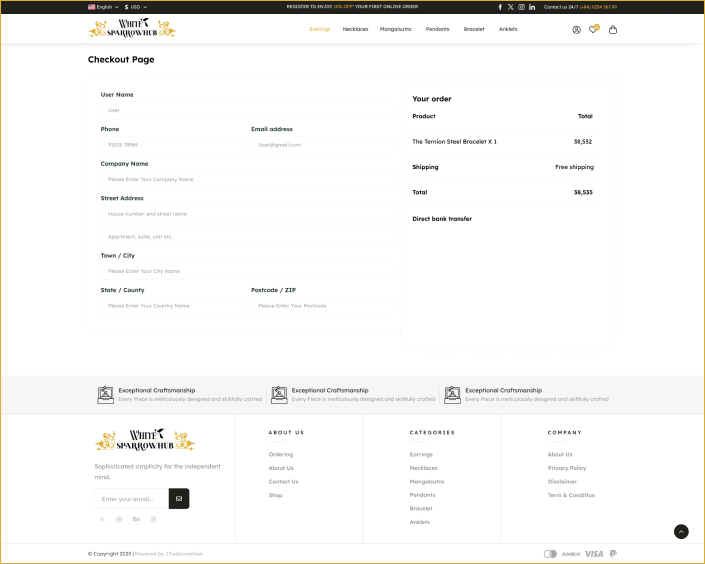Screen dimensions: 705x564
Task: Click the Contact Us footer link
Action: pos(283,481)
